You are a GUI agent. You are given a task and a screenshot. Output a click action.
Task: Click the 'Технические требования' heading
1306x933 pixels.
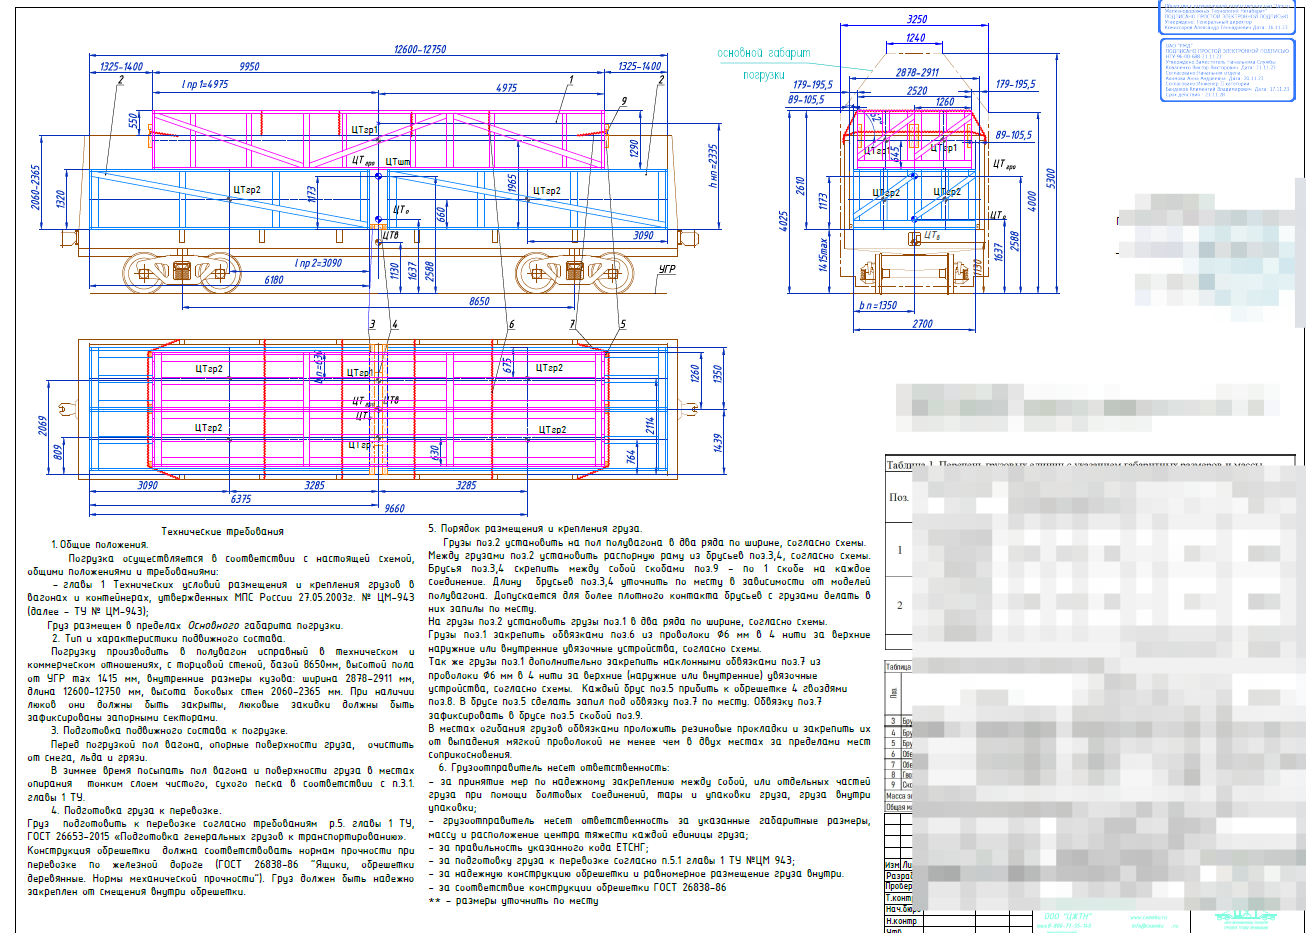(x=222, y=532)
